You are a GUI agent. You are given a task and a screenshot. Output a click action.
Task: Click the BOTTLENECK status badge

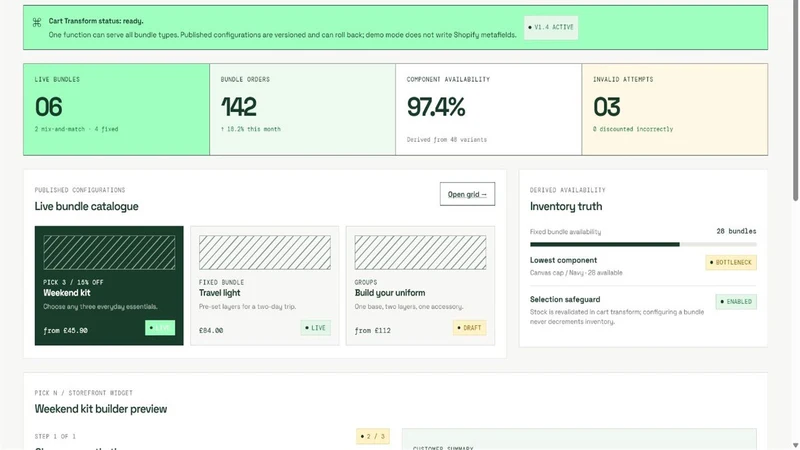pos(731,262)
